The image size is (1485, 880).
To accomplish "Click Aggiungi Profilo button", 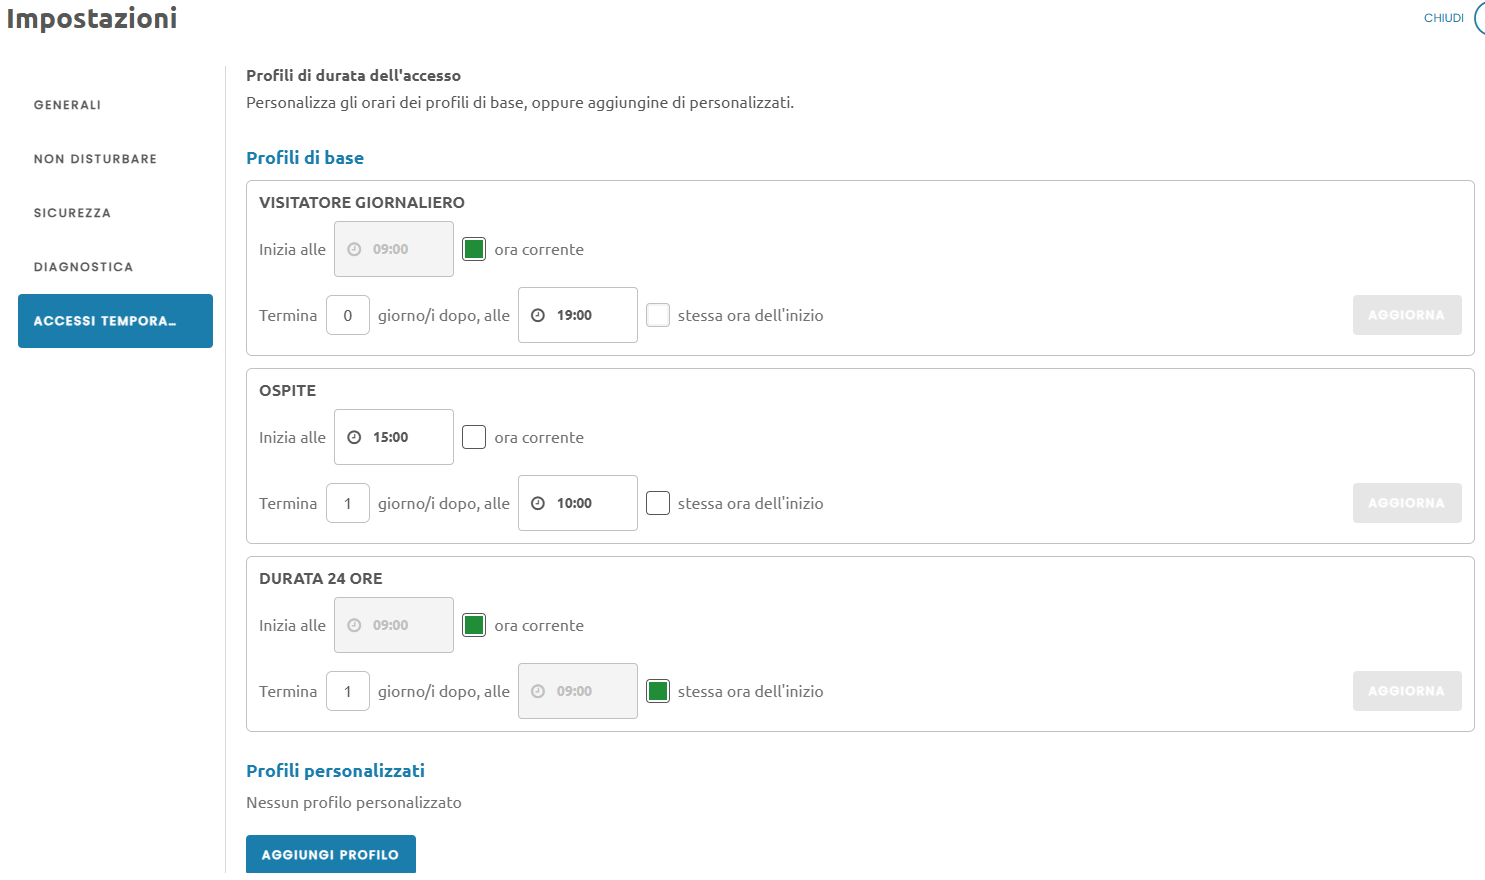I will (331, 854).
